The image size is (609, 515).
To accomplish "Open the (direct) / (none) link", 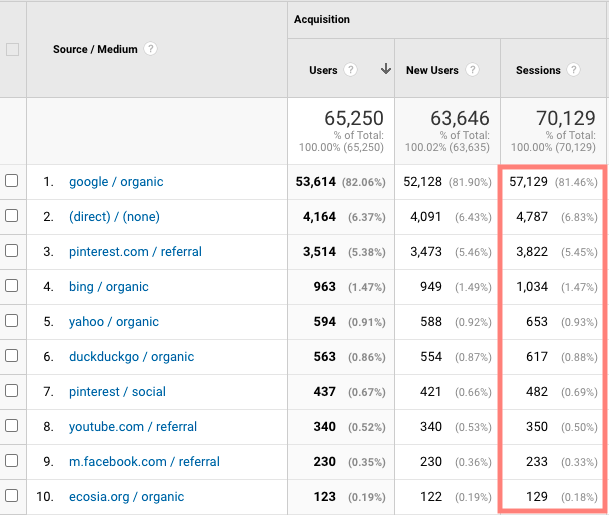I will tap(114, 217).
